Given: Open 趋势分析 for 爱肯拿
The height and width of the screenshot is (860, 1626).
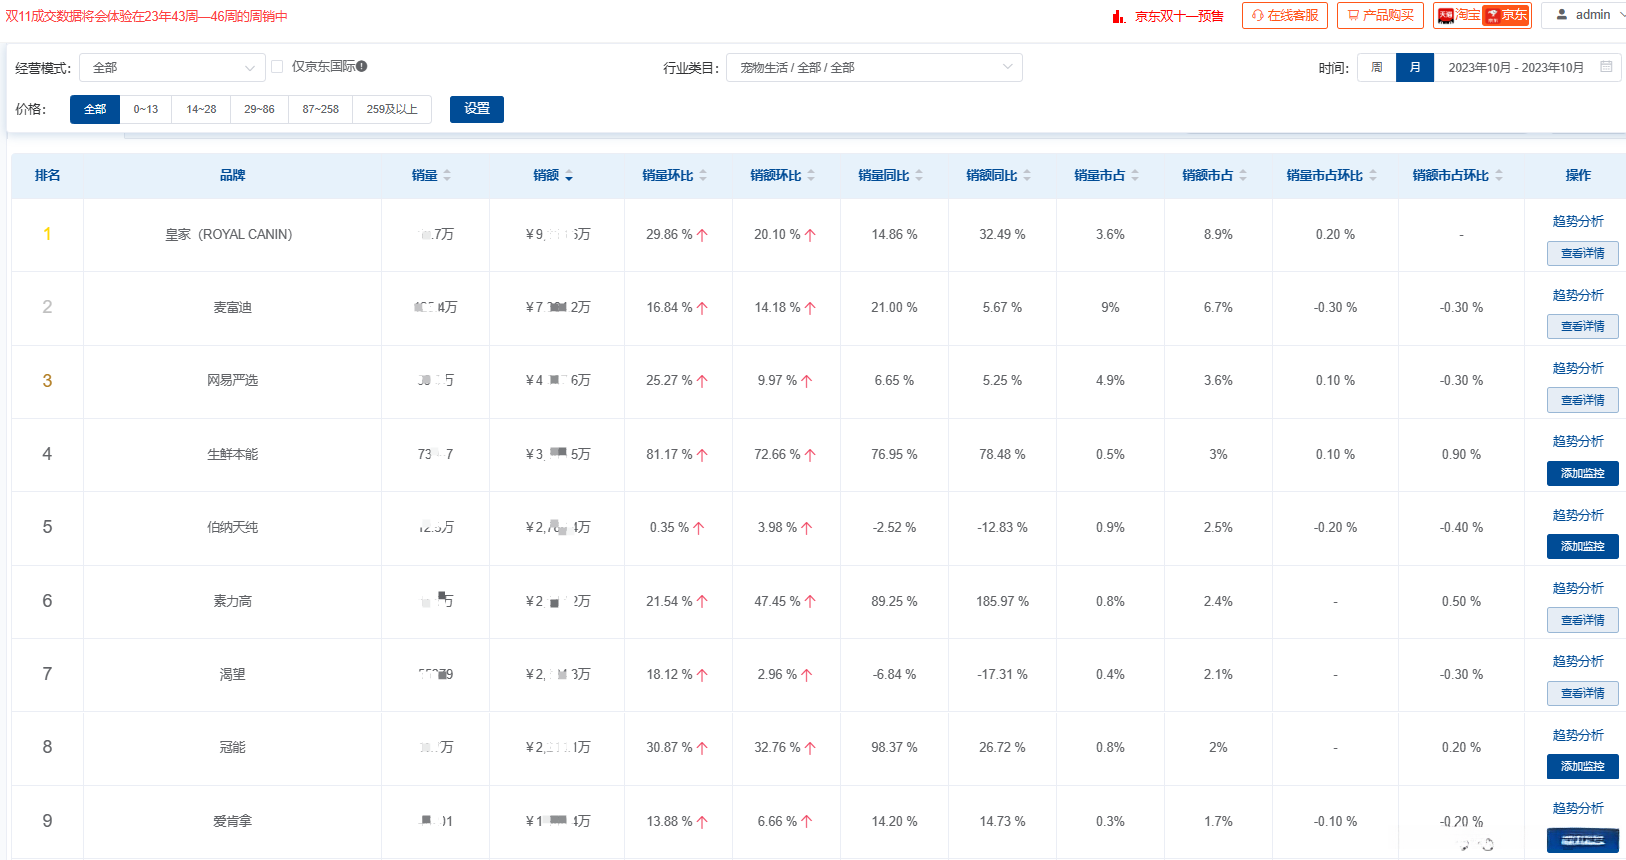Looking at the screenshot, I should pos(1578,808).
